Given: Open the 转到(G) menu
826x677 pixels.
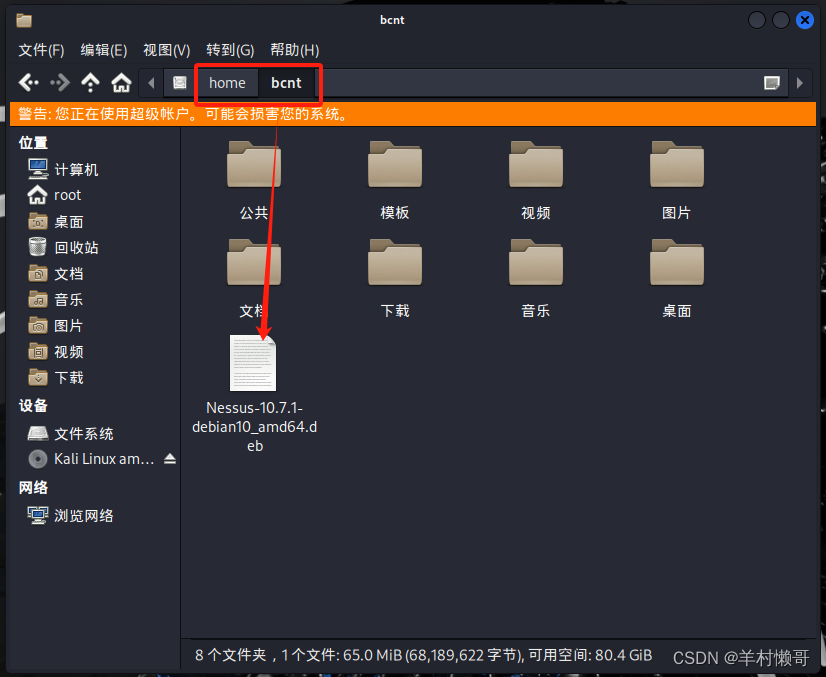Looking at the screenshot, I should click(x=230, y=50).
